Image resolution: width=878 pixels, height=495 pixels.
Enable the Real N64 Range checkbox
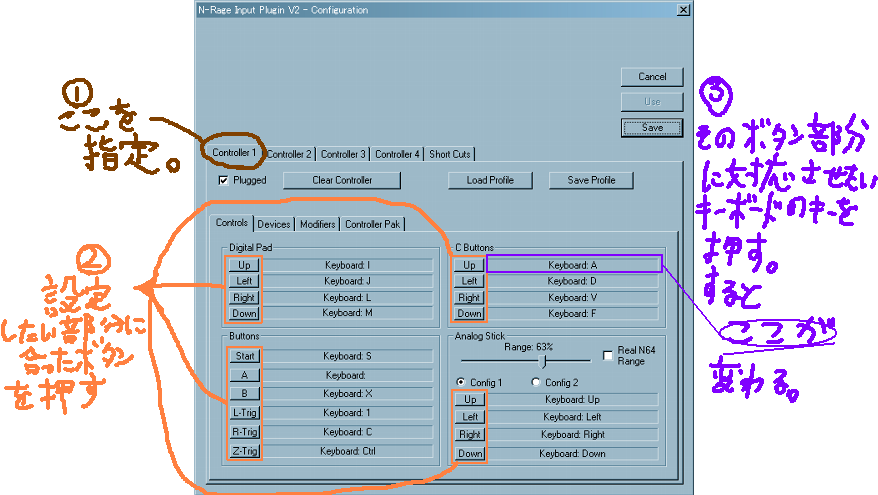608,356
